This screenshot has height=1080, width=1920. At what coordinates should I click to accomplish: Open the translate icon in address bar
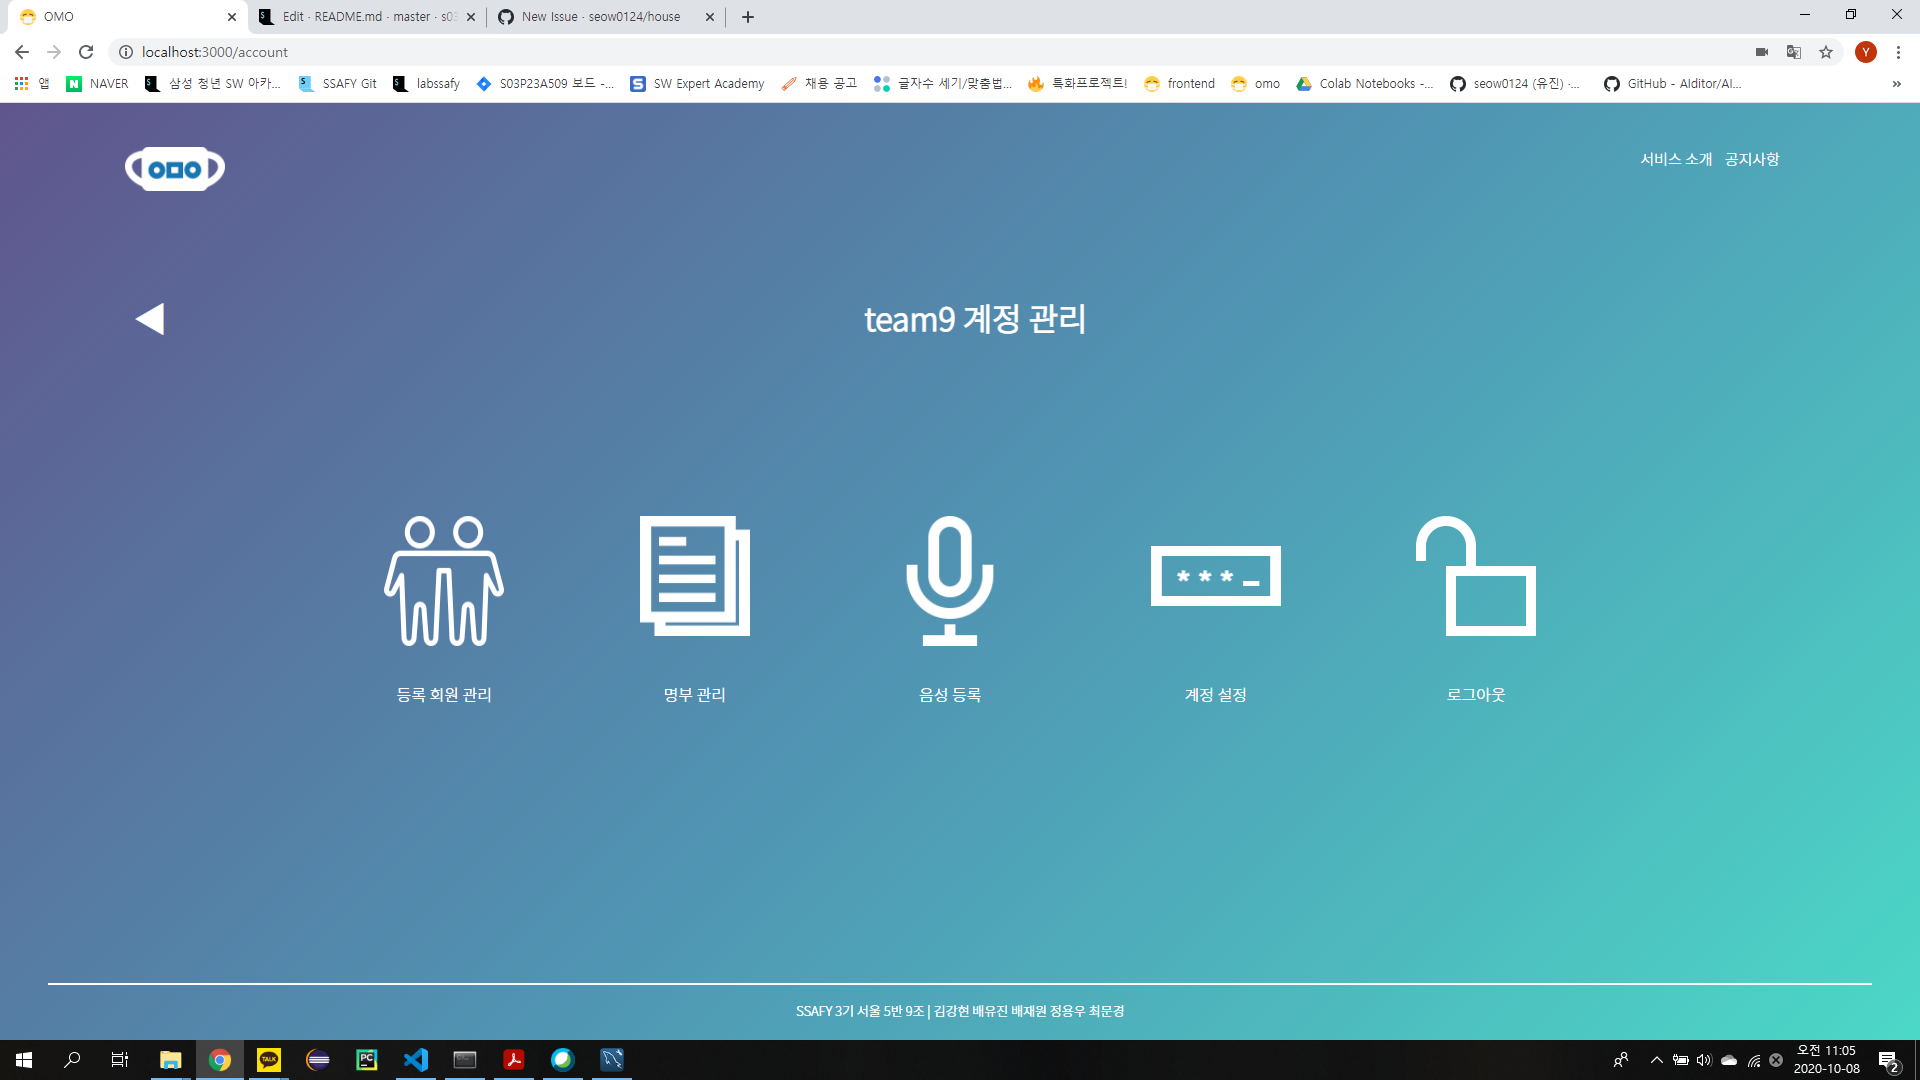(x=1792, y=52)
